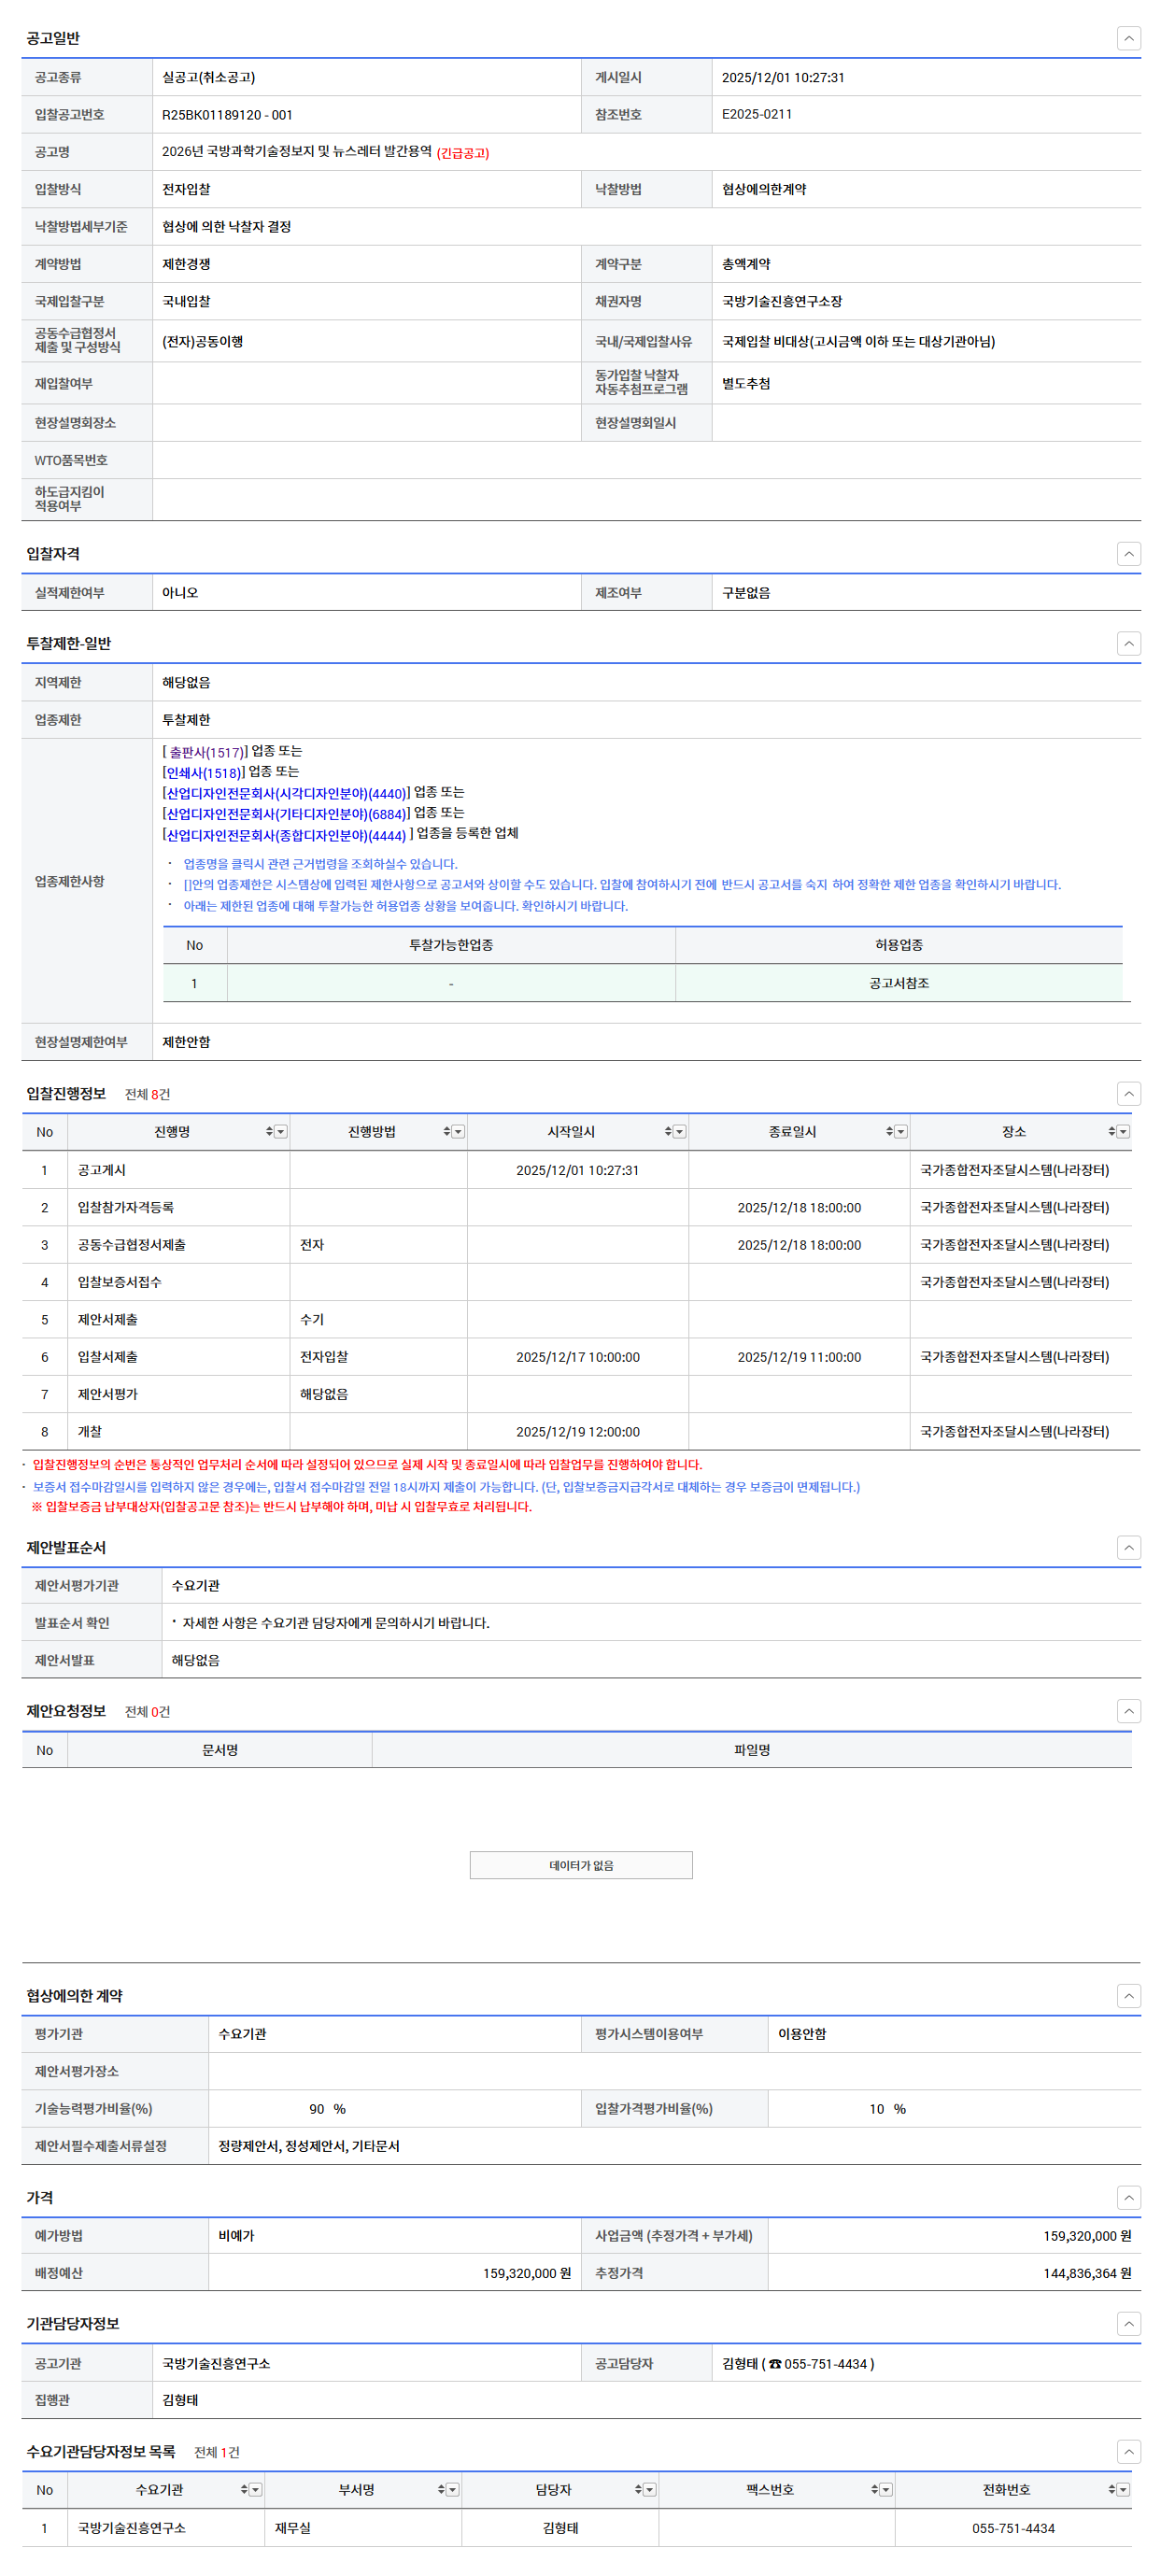
Task: Collapse the 투찰제한-일반 section
Action: [x=1128, y=643]
